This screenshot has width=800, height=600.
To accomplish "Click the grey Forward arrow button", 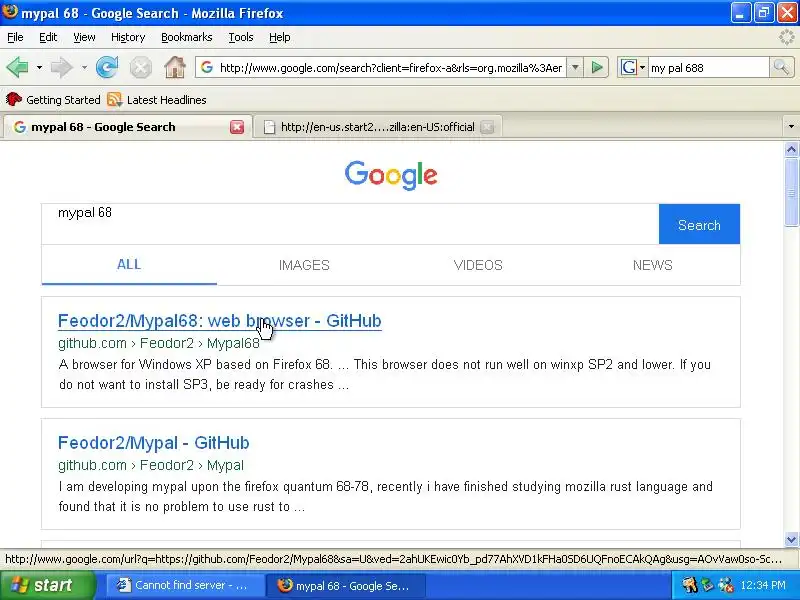I will coord(62,67).
